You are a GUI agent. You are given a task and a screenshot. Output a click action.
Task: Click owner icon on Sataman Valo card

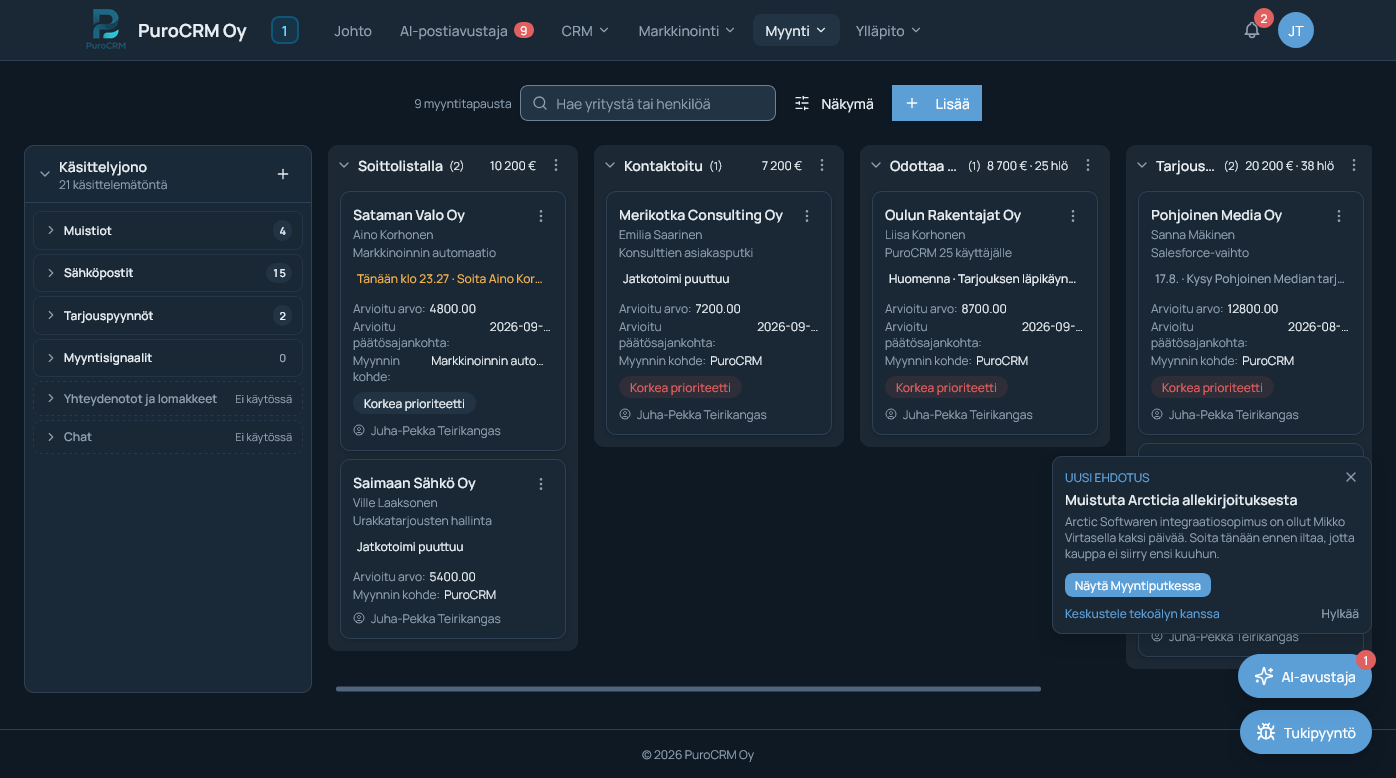pyautogui.click(x=359, y=430)
